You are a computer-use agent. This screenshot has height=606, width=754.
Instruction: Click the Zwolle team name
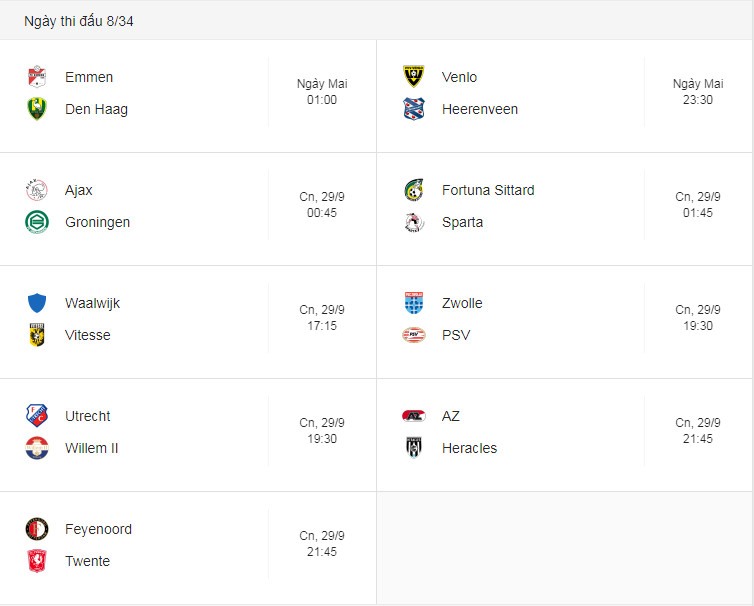462,303
